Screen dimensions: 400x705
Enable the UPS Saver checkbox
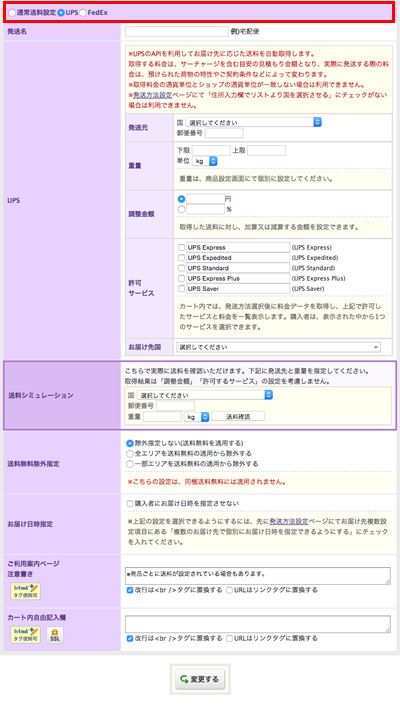point(181,289)
